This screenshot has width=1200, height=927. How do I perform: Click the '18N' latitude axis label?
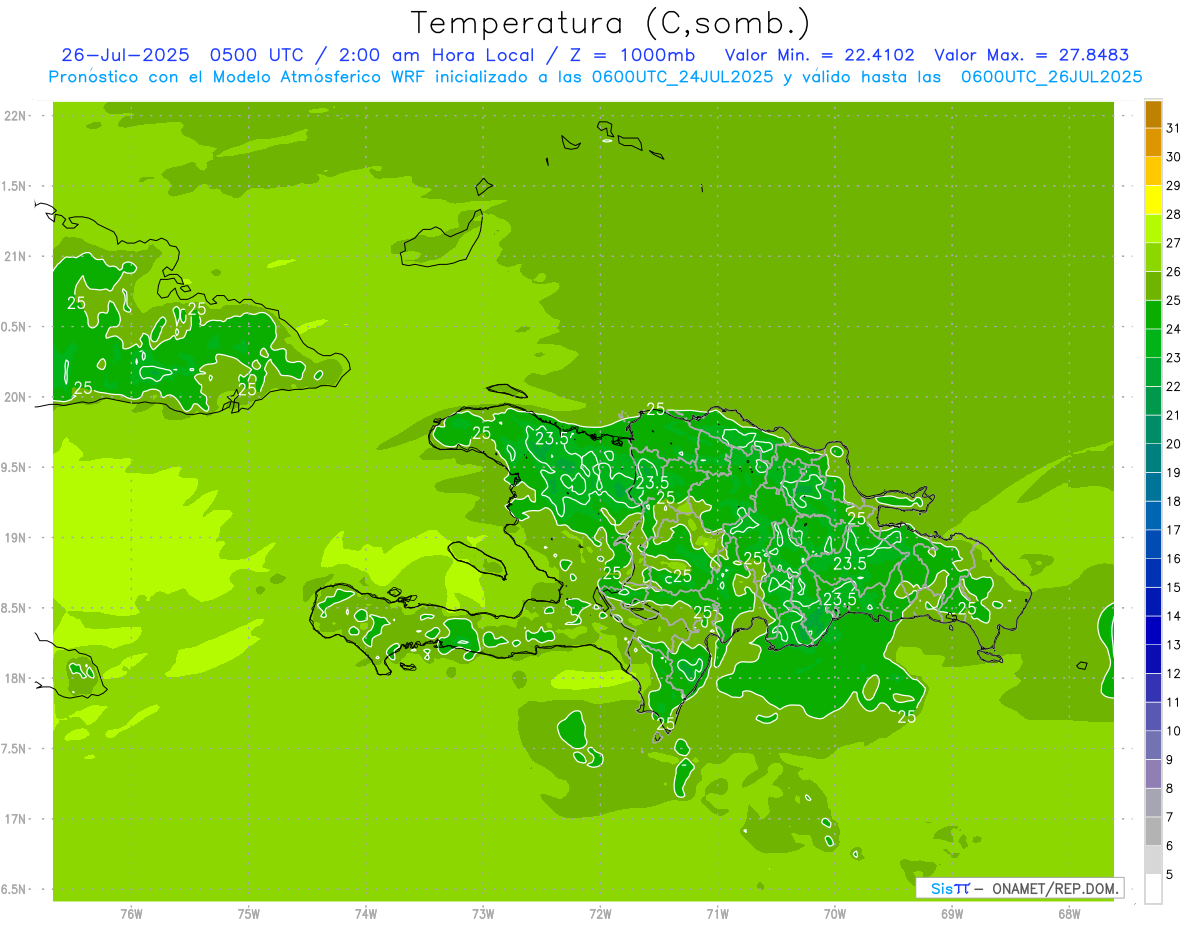(15, 678)
